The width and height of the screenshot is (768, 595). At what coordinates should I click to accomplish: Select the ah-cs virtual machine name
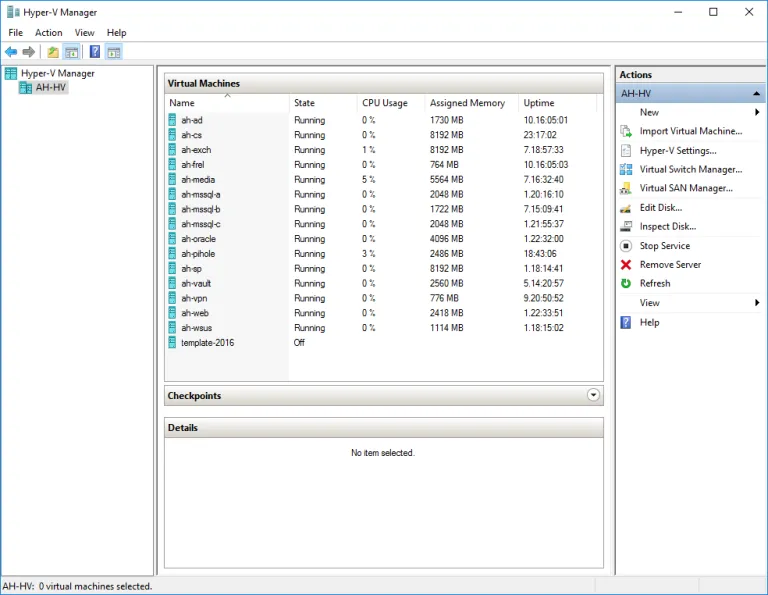coord(192,135)
